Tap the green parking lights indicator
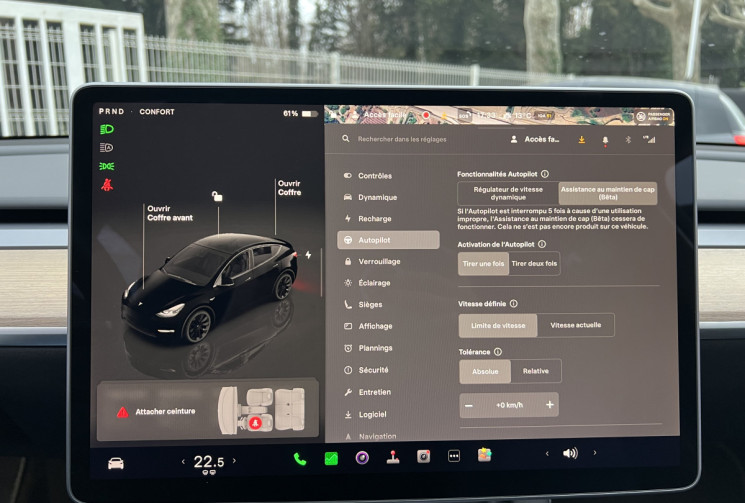 (x=106, y=166)
